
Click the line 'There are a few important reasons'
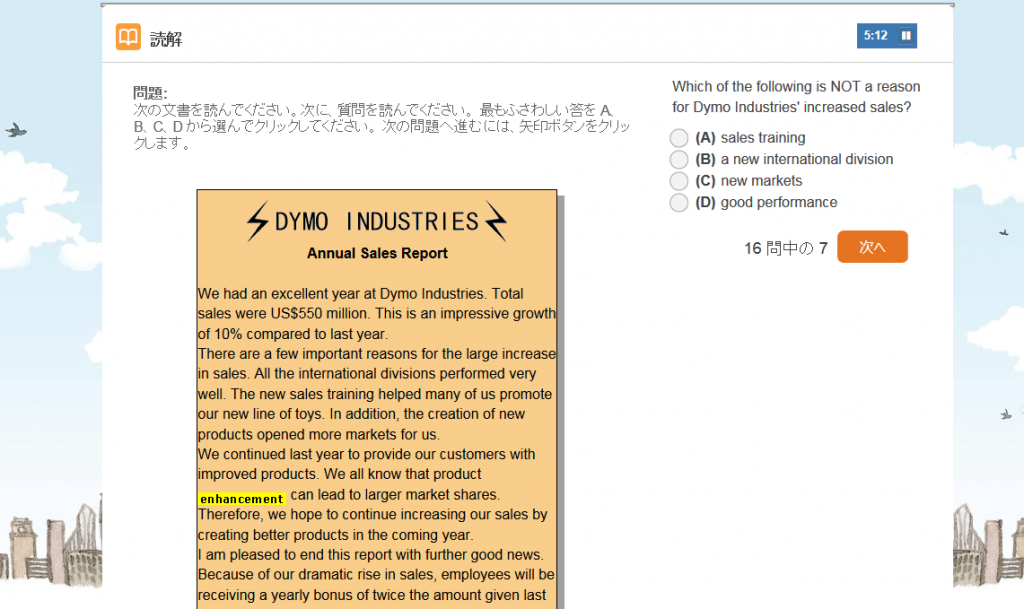(377, 354)
